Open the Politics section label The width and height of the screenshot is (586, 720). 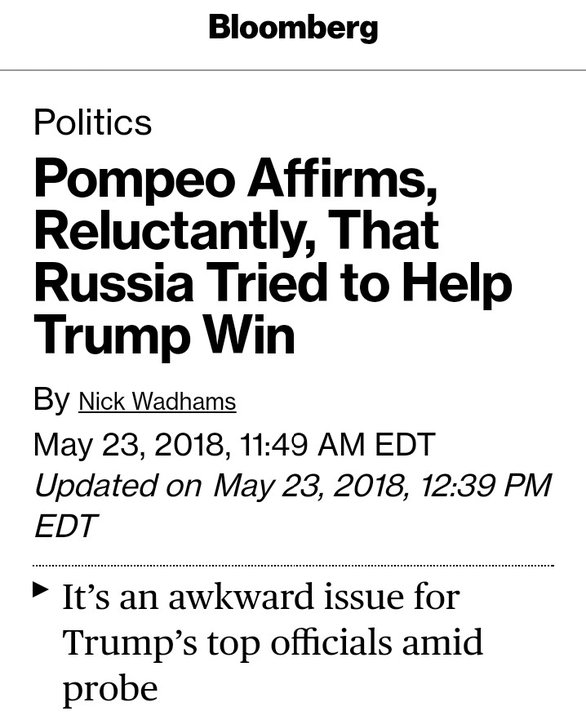[x=93, y=122]
